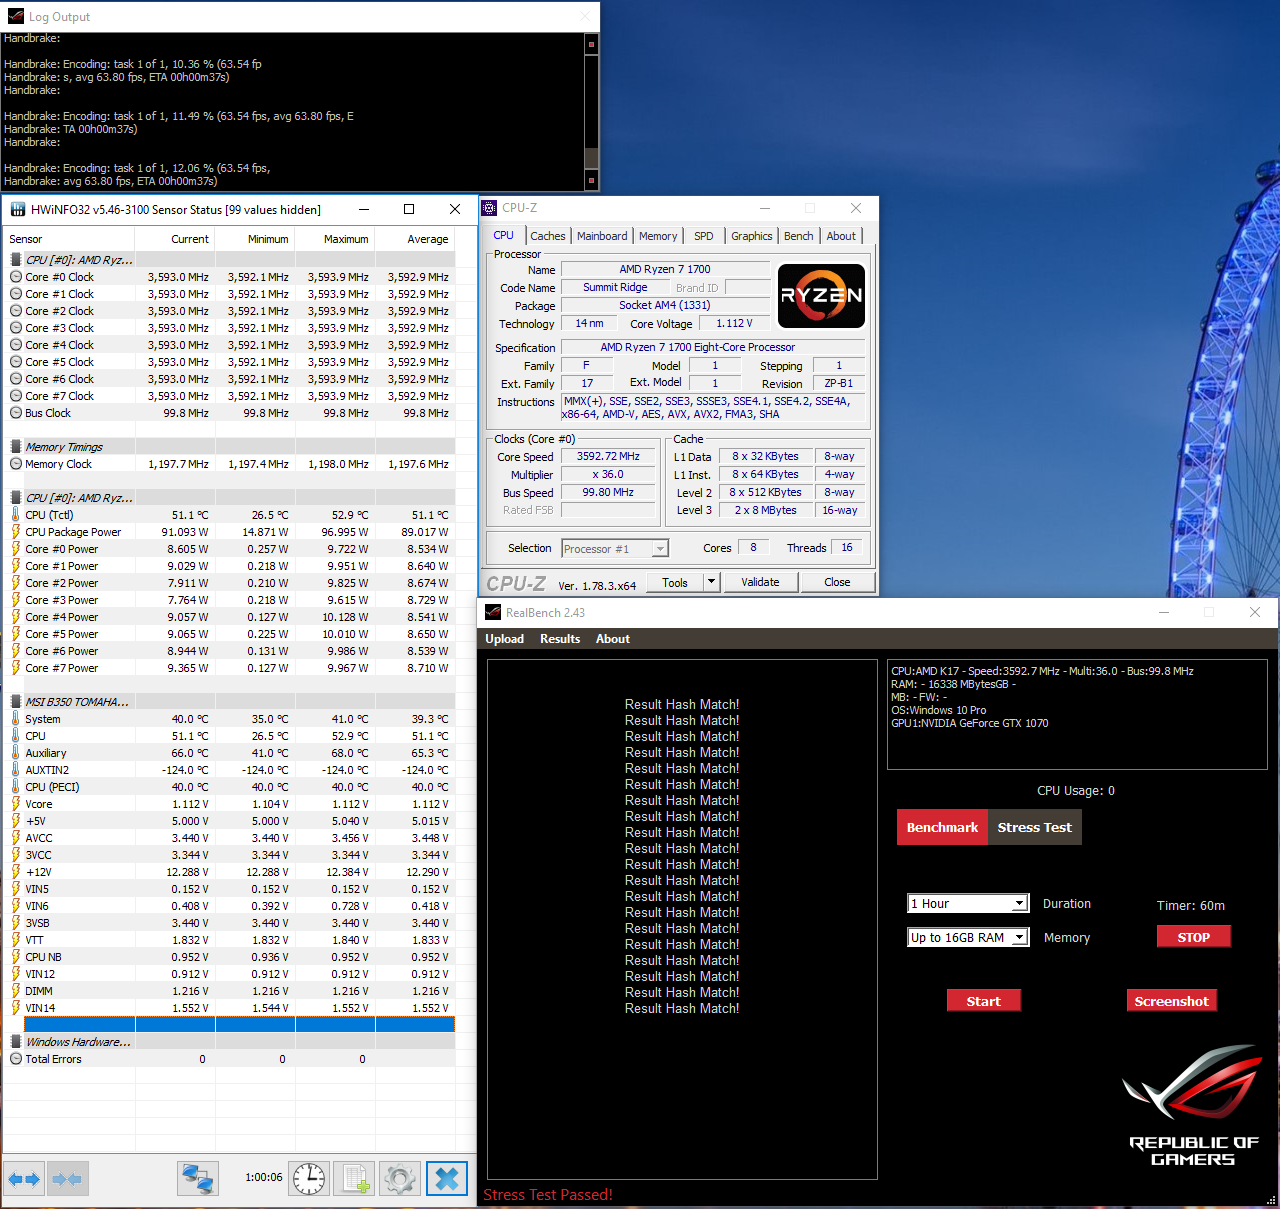This screenshot has width=1280, height=1209.
Task: Open the CPU-Z Tools dropdown arrow
Action: (711, 582)
